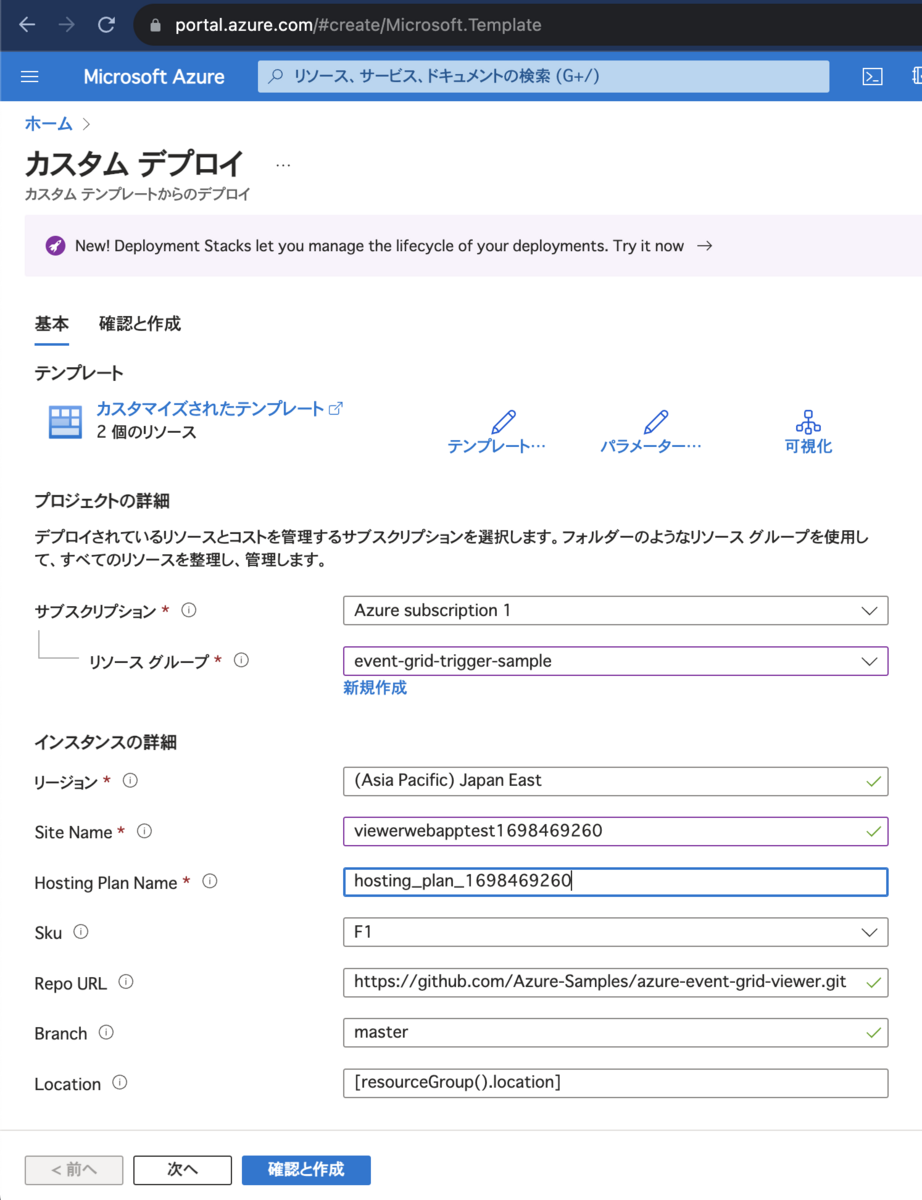Click the arrow after Try it now
The image size is (922, 1200).
coord(705,246)
